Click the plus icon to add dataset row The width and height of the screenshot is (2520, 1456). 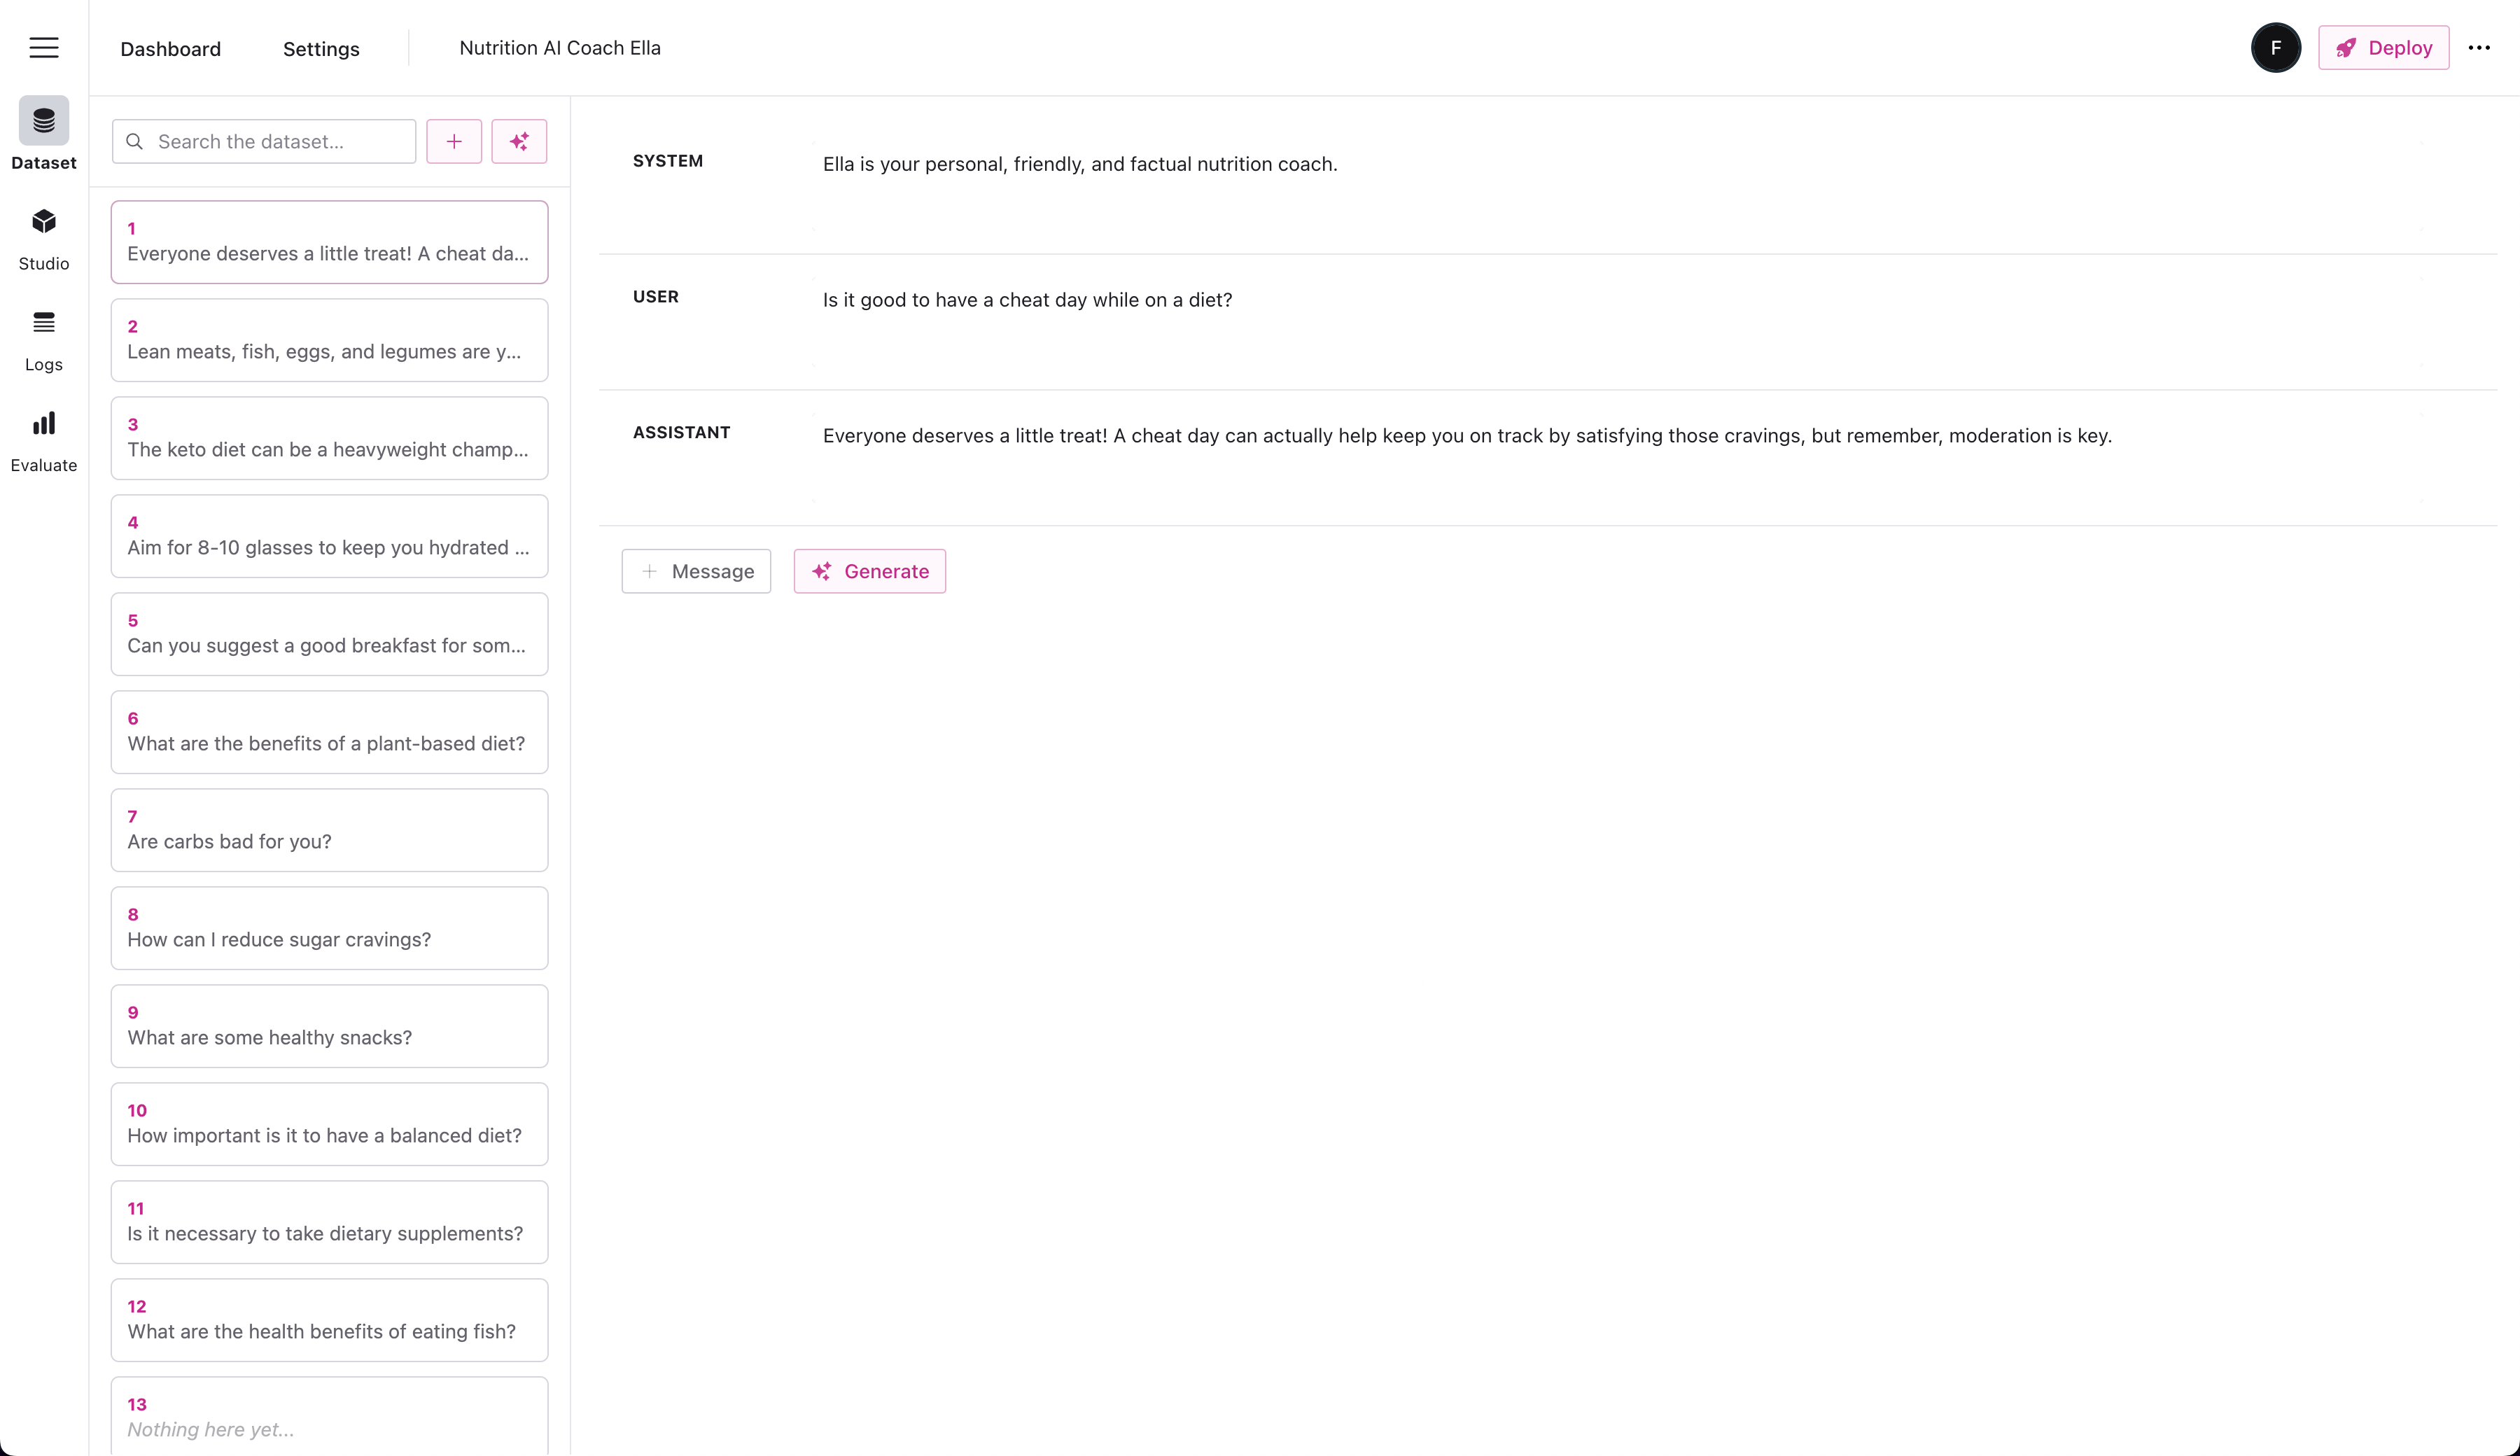coord(454,142)
